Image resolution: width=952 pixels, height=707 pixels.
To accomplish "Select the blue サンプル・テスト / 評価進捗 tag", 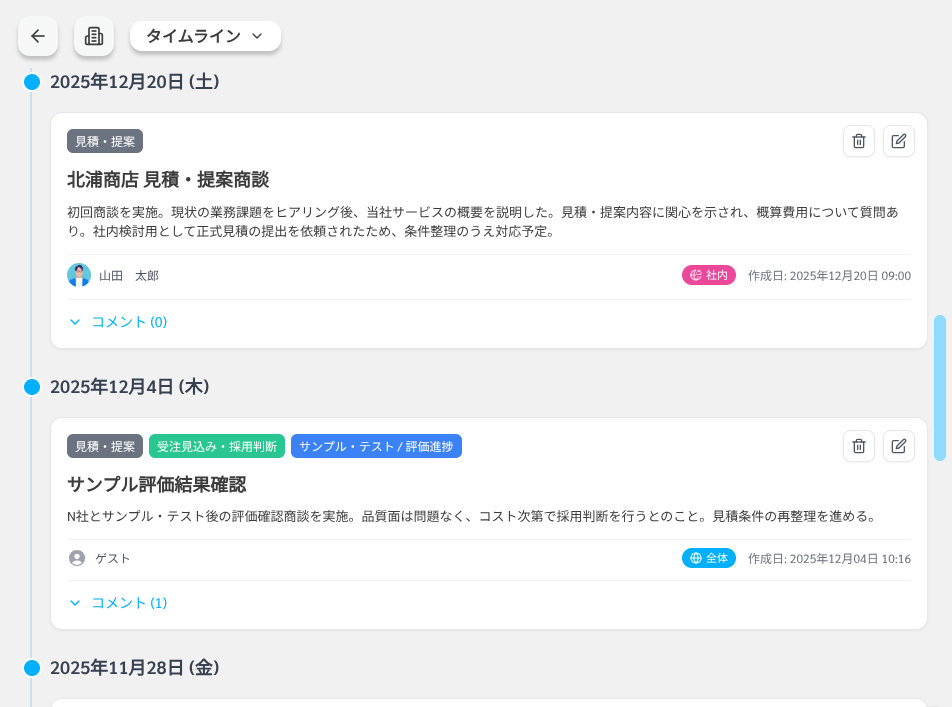I will (x=376, y=446).
